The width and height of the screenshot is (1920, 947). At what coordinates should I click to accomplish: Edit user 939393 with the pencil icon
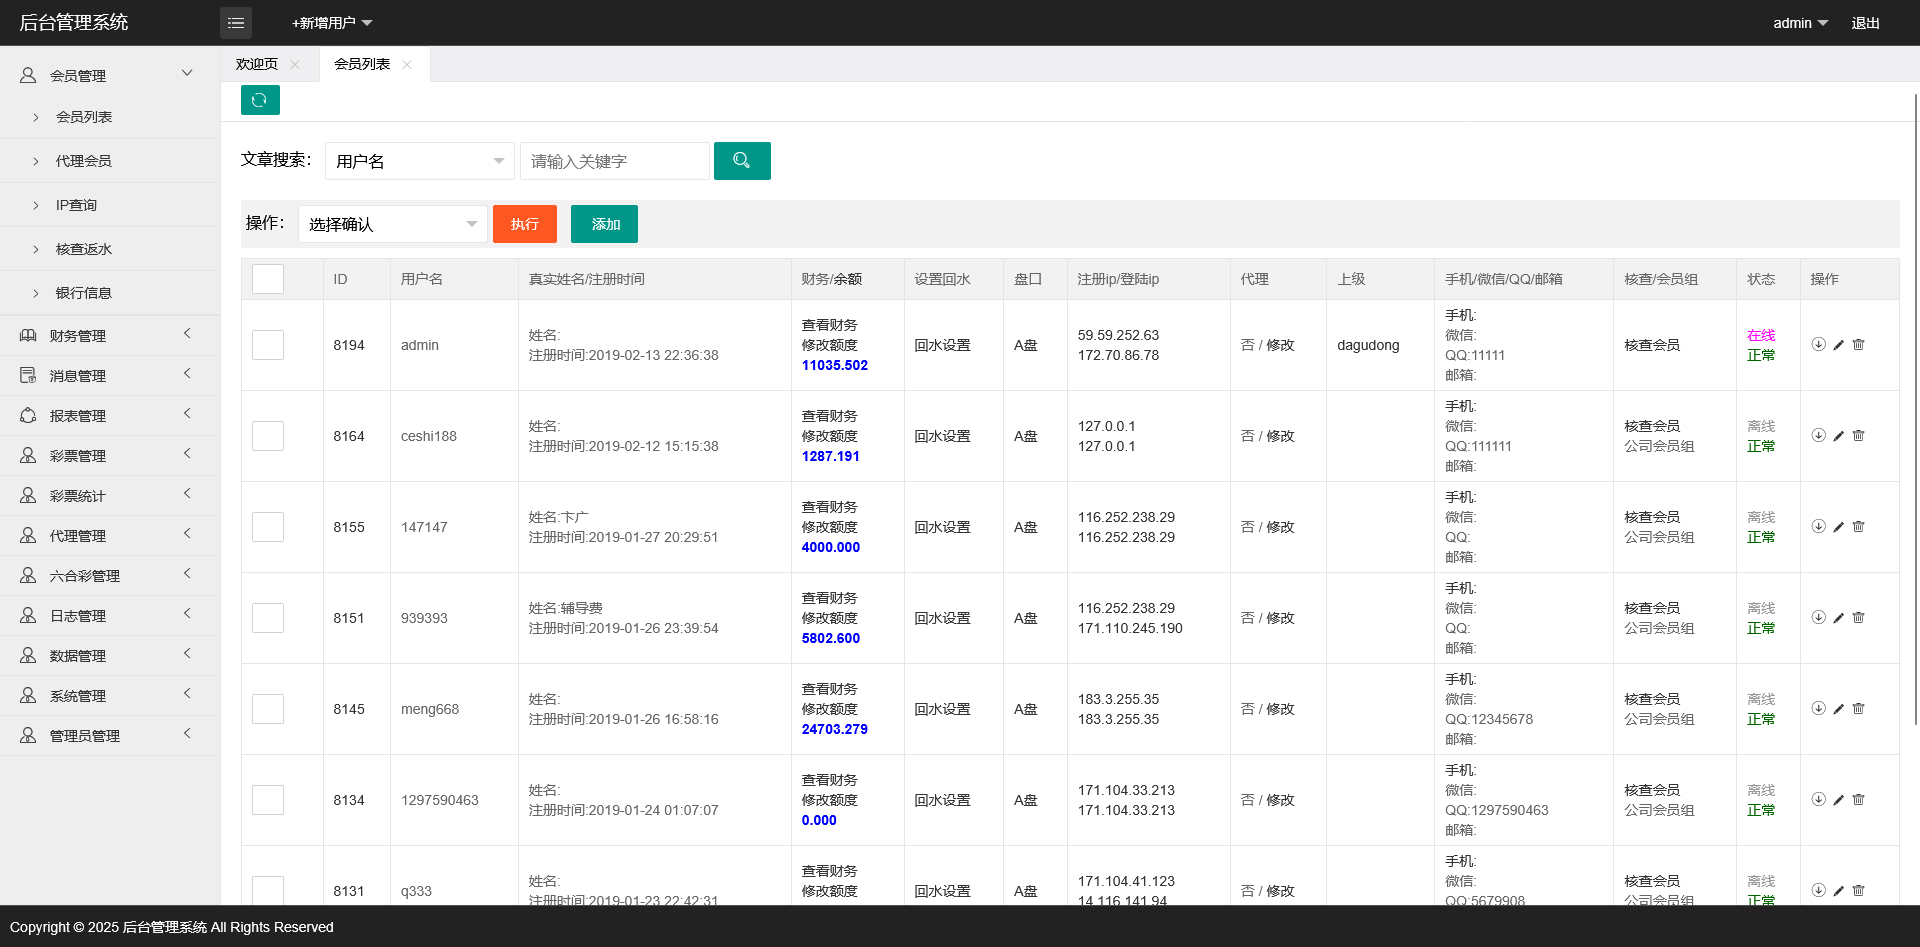tap(1838, 618)
